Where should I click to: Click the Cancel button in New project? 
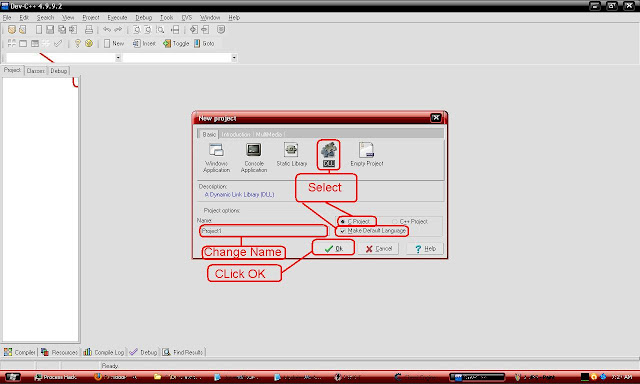pyautogui.click(x=378, y=249)
